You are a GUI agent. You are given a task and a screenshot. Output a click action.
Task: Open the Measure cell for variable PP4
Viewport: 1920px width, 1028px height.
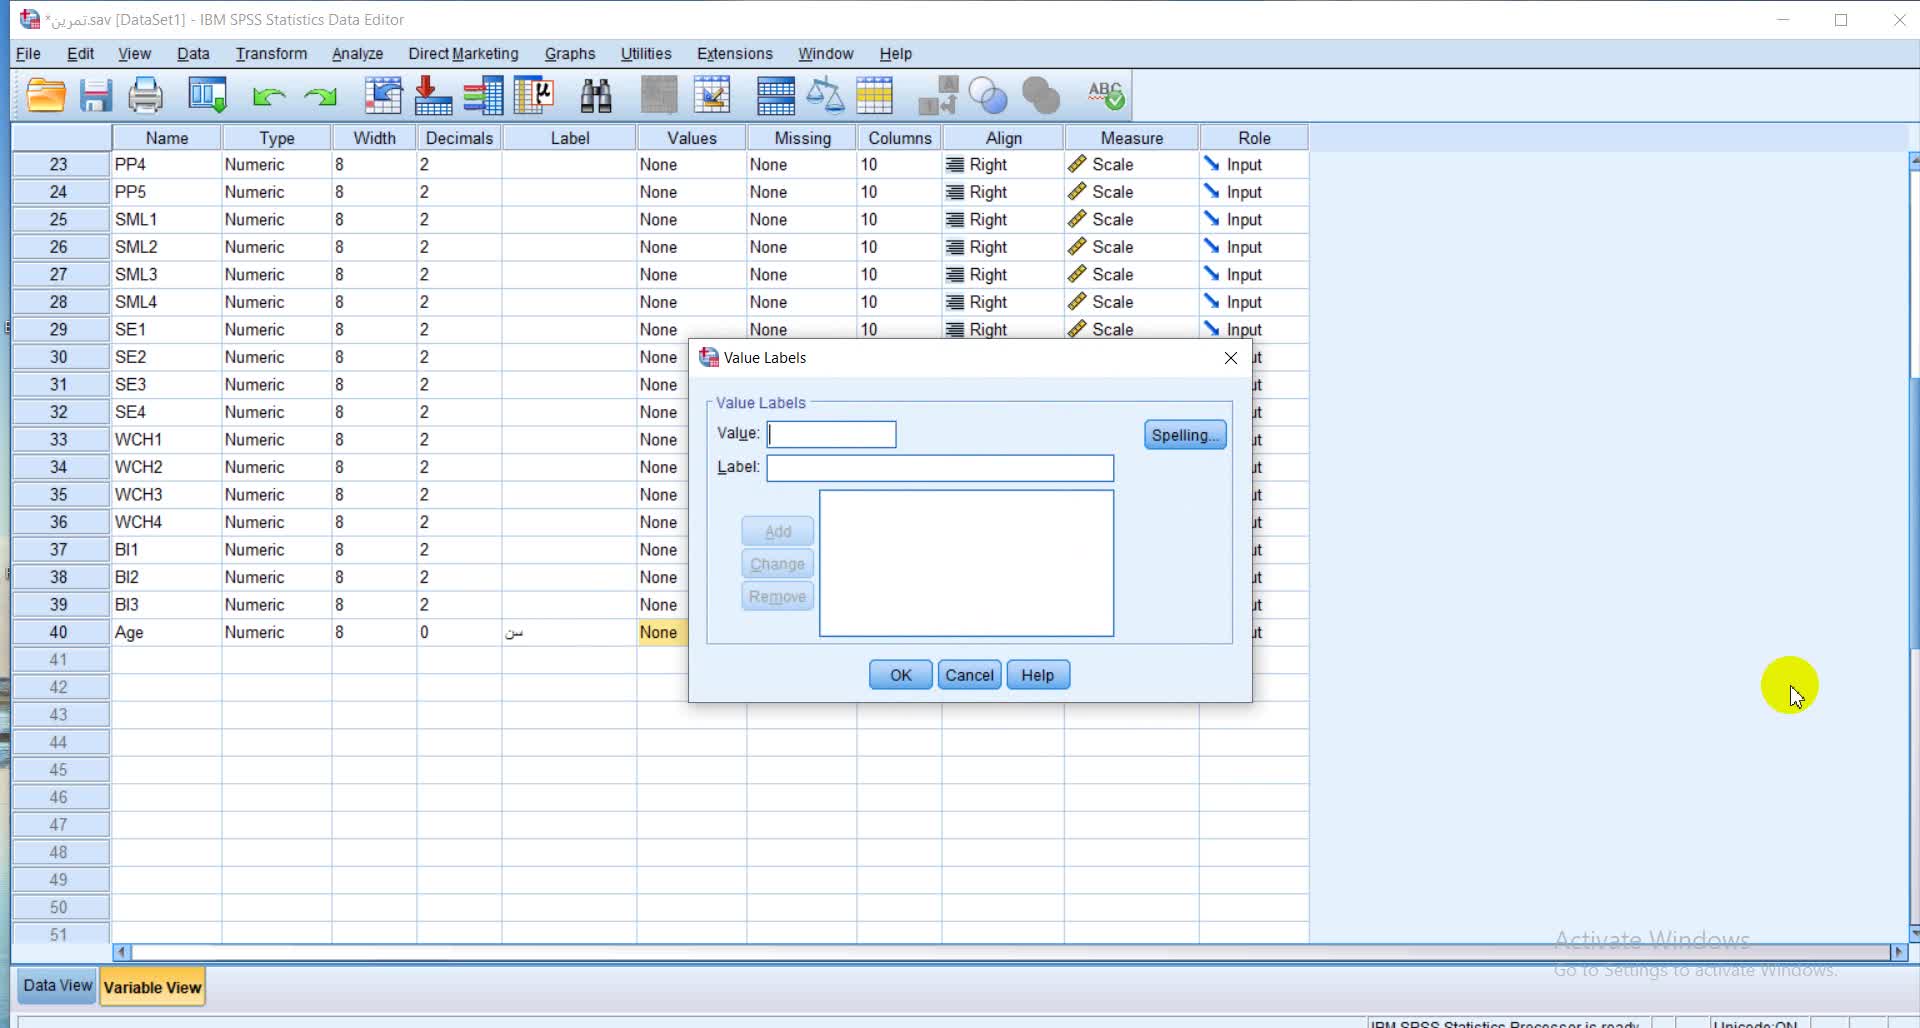(x=1131, y=164)
